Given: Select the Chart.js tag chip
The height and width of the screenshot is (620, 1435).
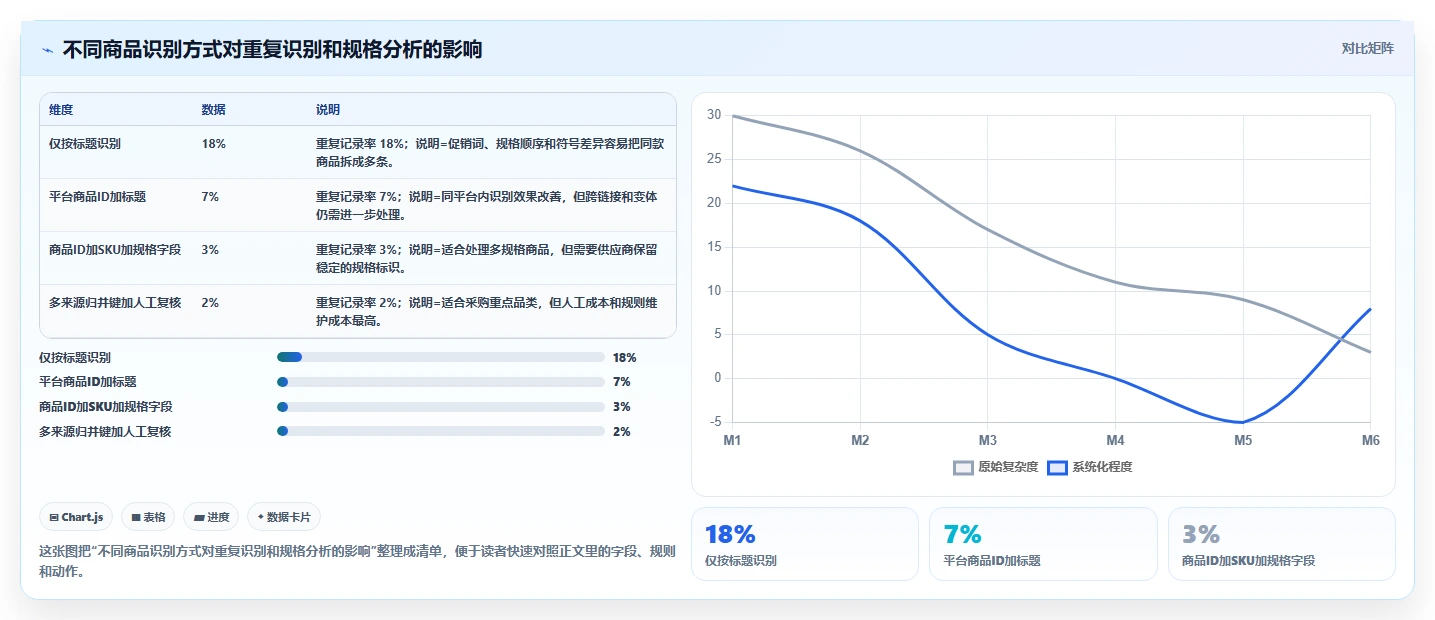Looking at the screenshot, I should click(77, 517).
